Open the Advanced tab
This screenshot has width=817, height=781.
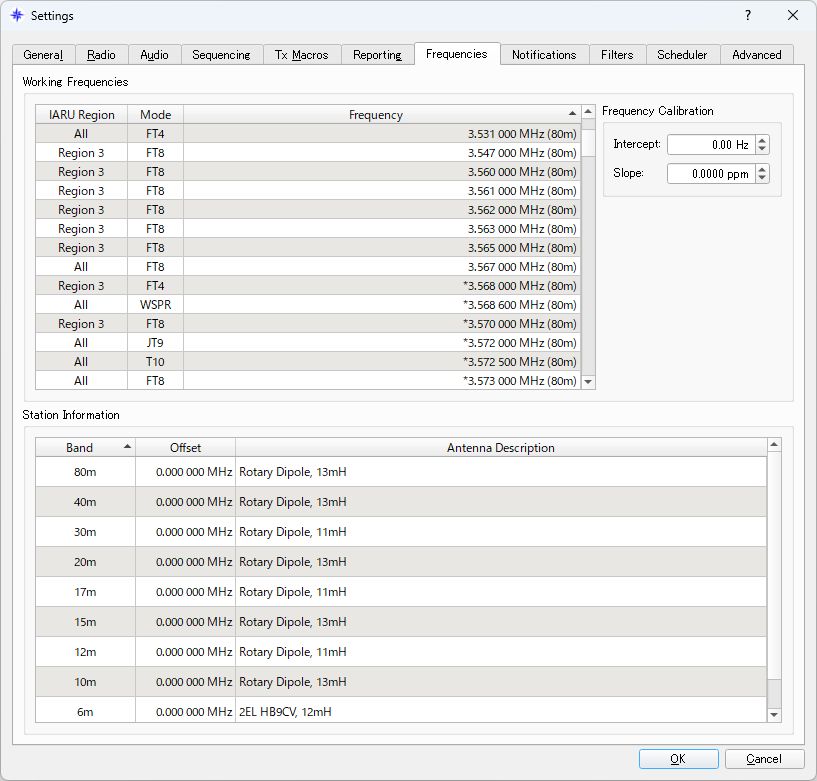tap(757, 55)
